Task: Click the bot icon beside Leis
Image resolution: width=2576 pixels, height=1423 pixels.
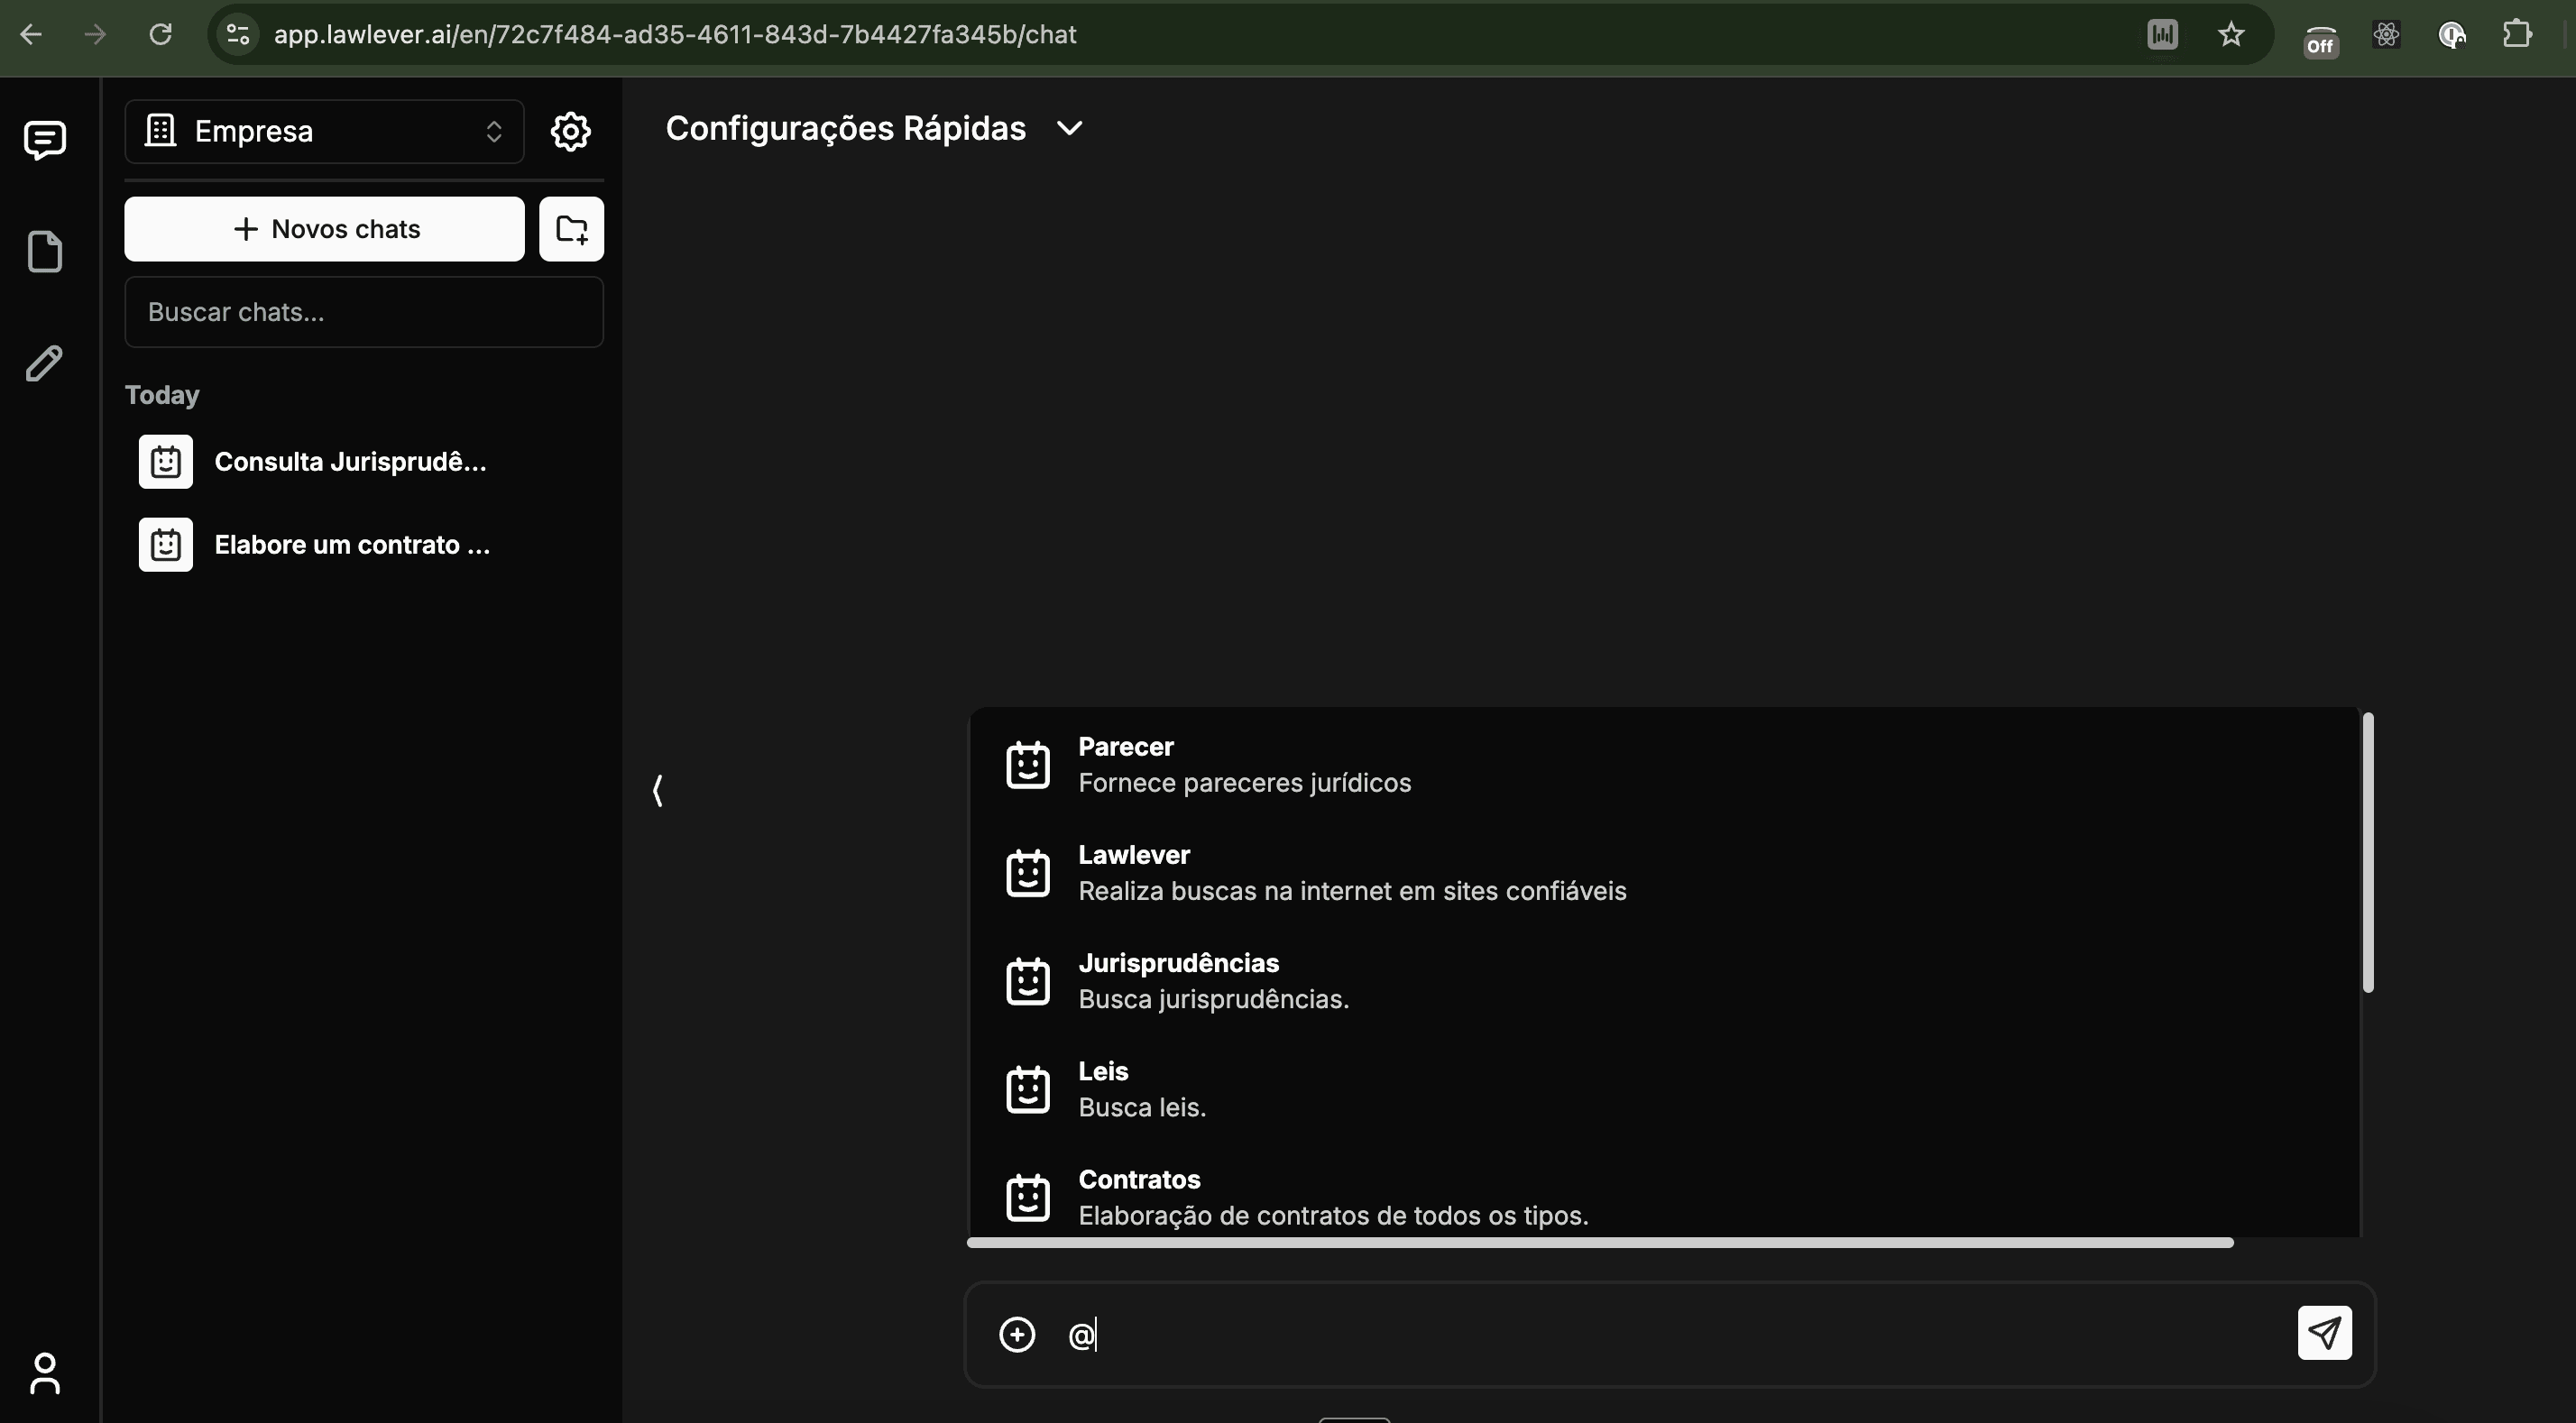Action: (x=1028, y=1089)
